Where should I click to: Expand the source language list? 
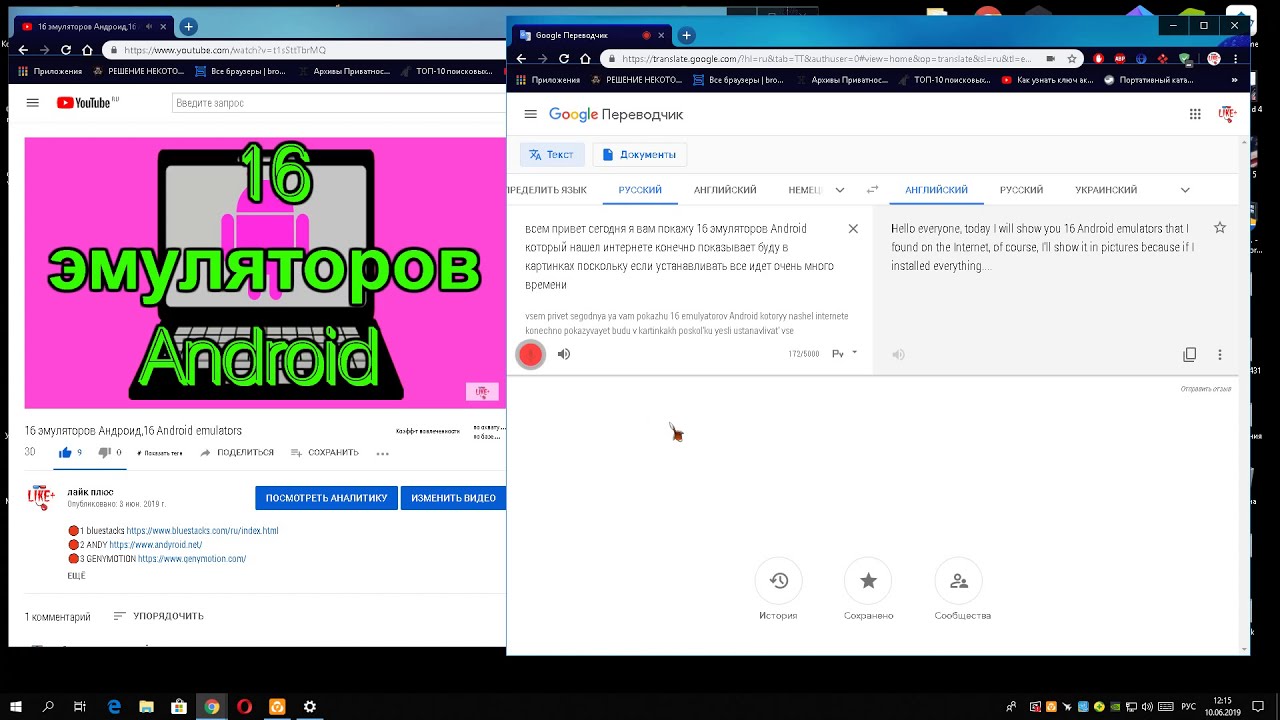[x=840, y=190]
